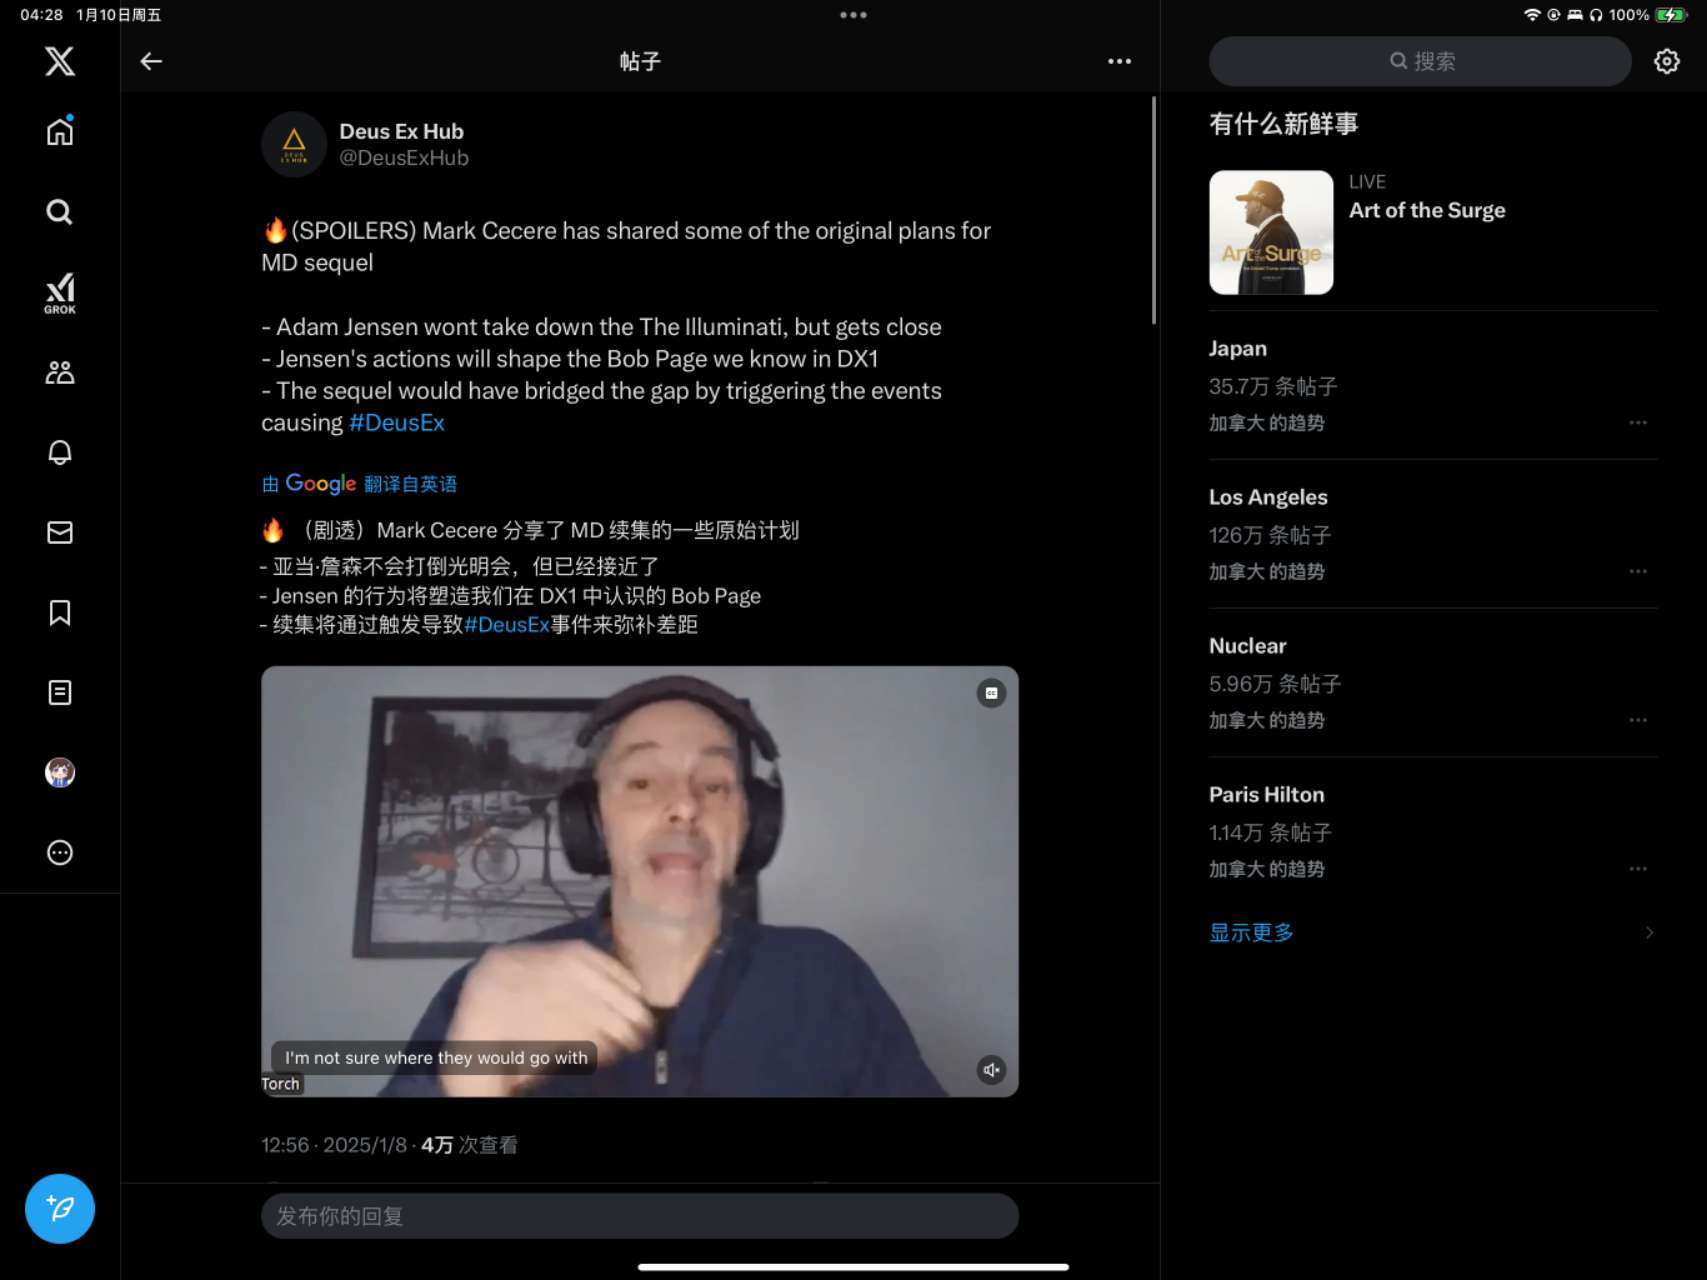The height and width of the screenshot is (1280, 1707).
Task: Open the #DeusEx hashtag in original post
Action: [x=397, y=423]
